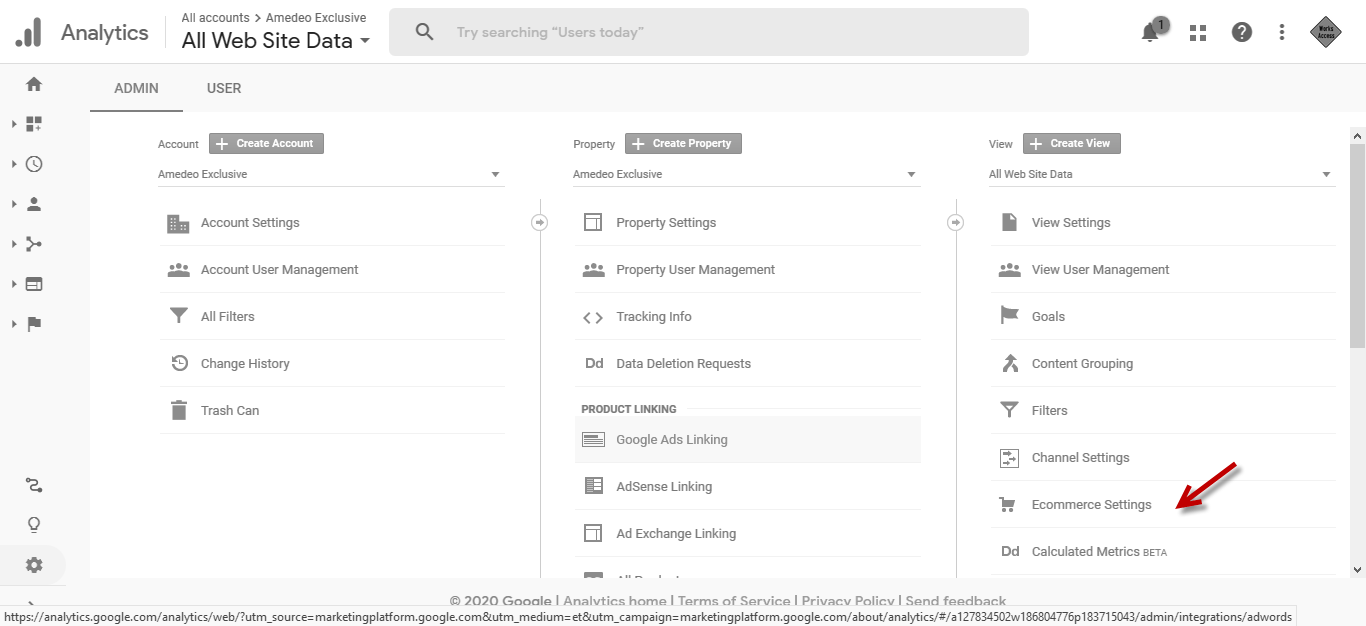1366x626 pixels.
Task: Open the All Web Site Data switcher
Action: click(x=275, y=41)
